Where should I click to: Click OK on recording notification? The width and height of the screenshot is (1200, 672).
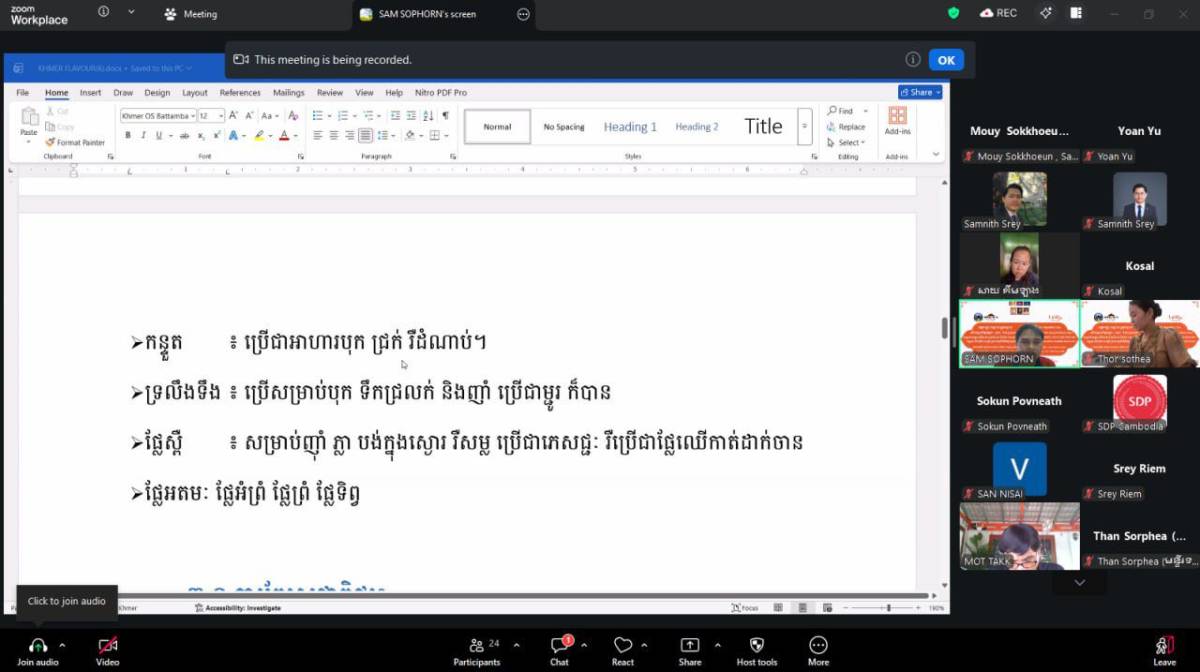click(946, 60)
